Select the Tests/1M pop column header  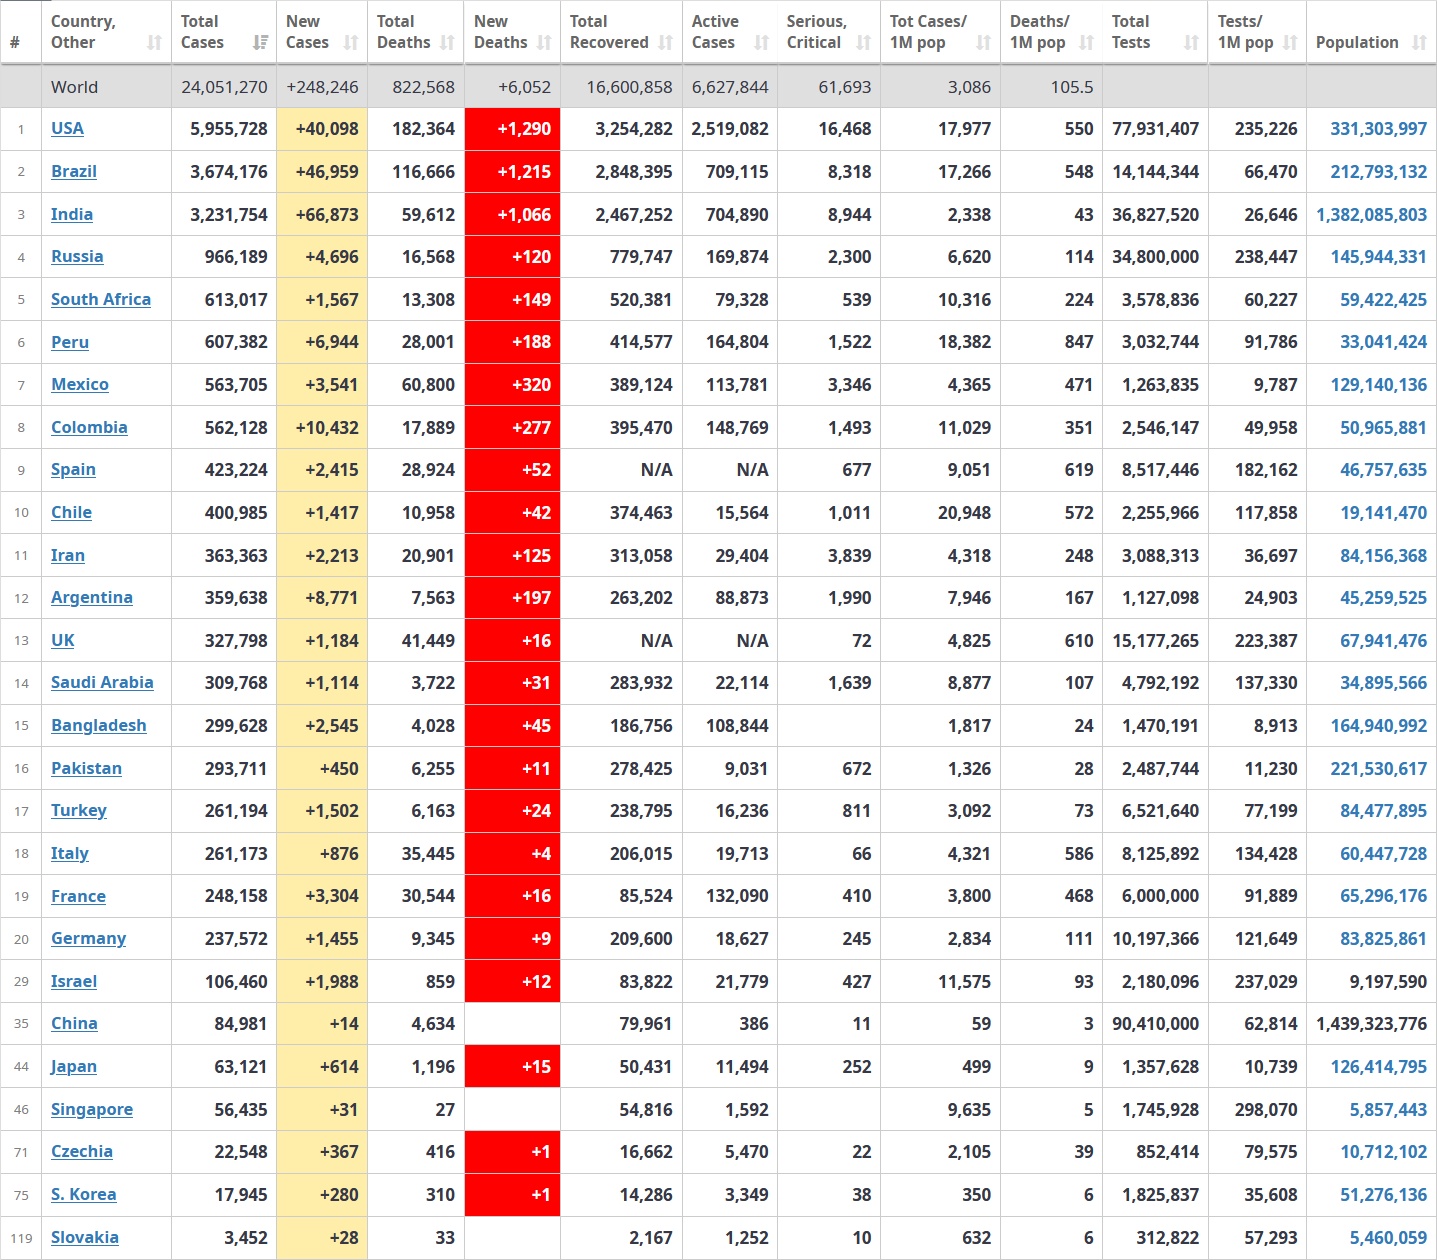pos(1245,32)
